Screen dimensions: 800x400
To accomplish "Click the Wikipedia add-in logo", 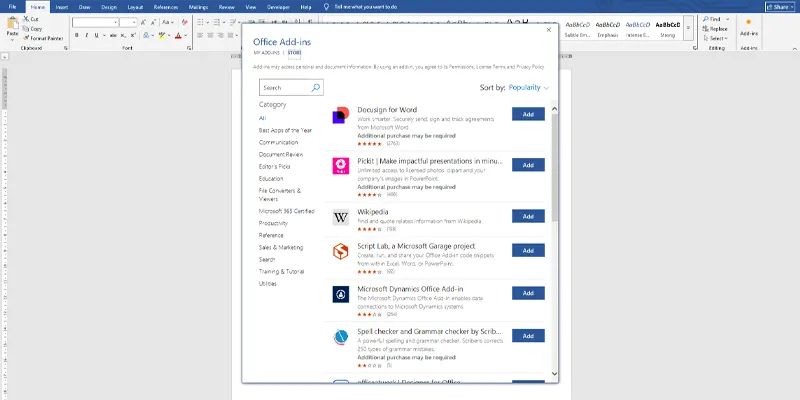I will pos(341,217).
